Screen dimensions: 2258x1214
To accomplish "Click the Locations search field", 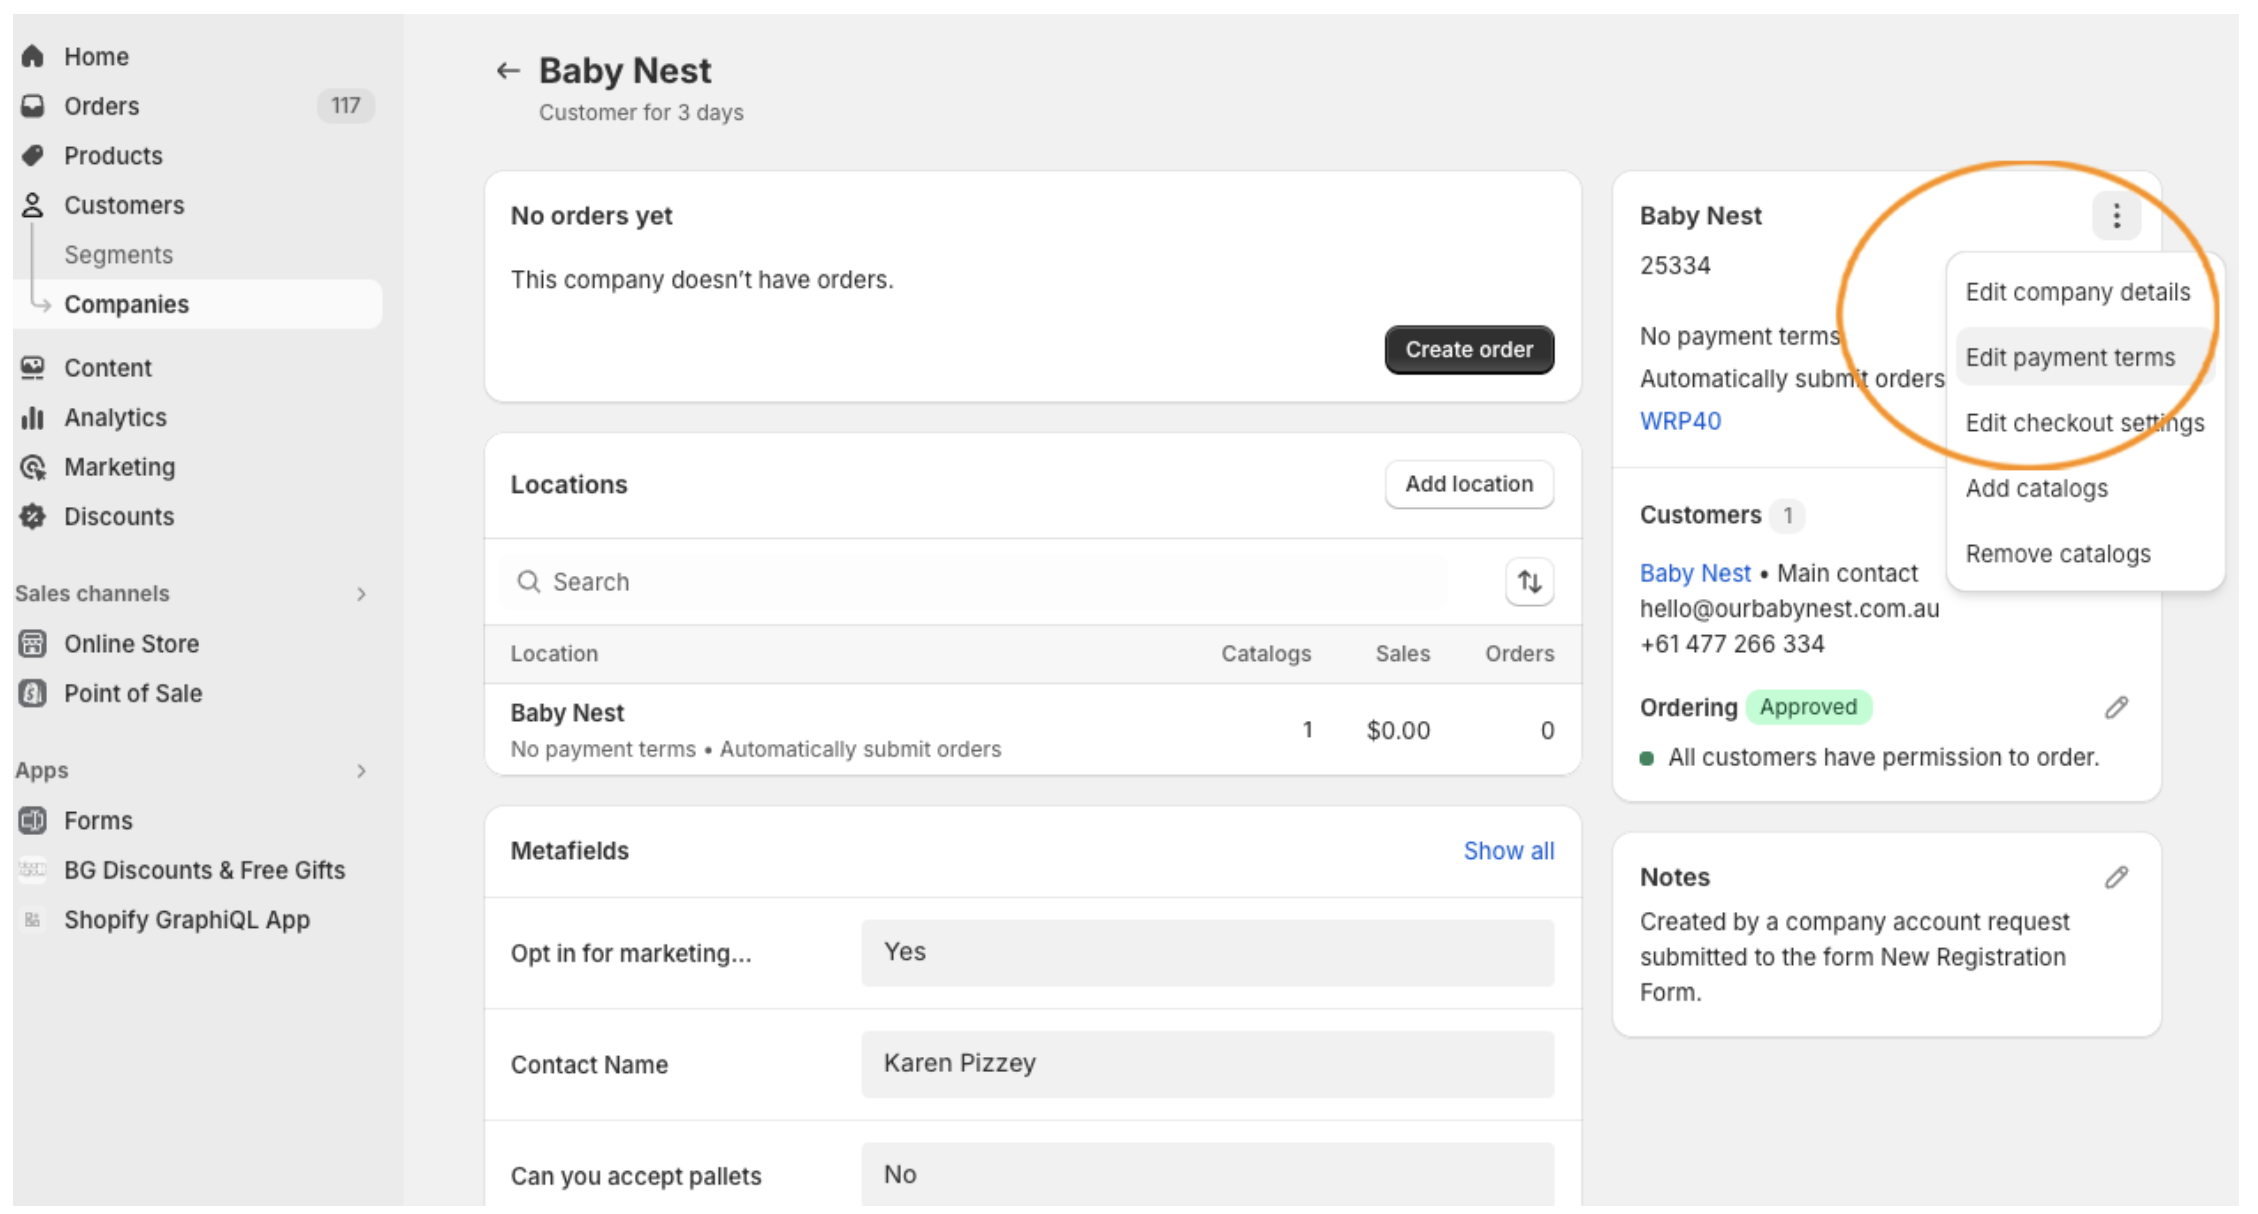I will [x=973, y=582].
